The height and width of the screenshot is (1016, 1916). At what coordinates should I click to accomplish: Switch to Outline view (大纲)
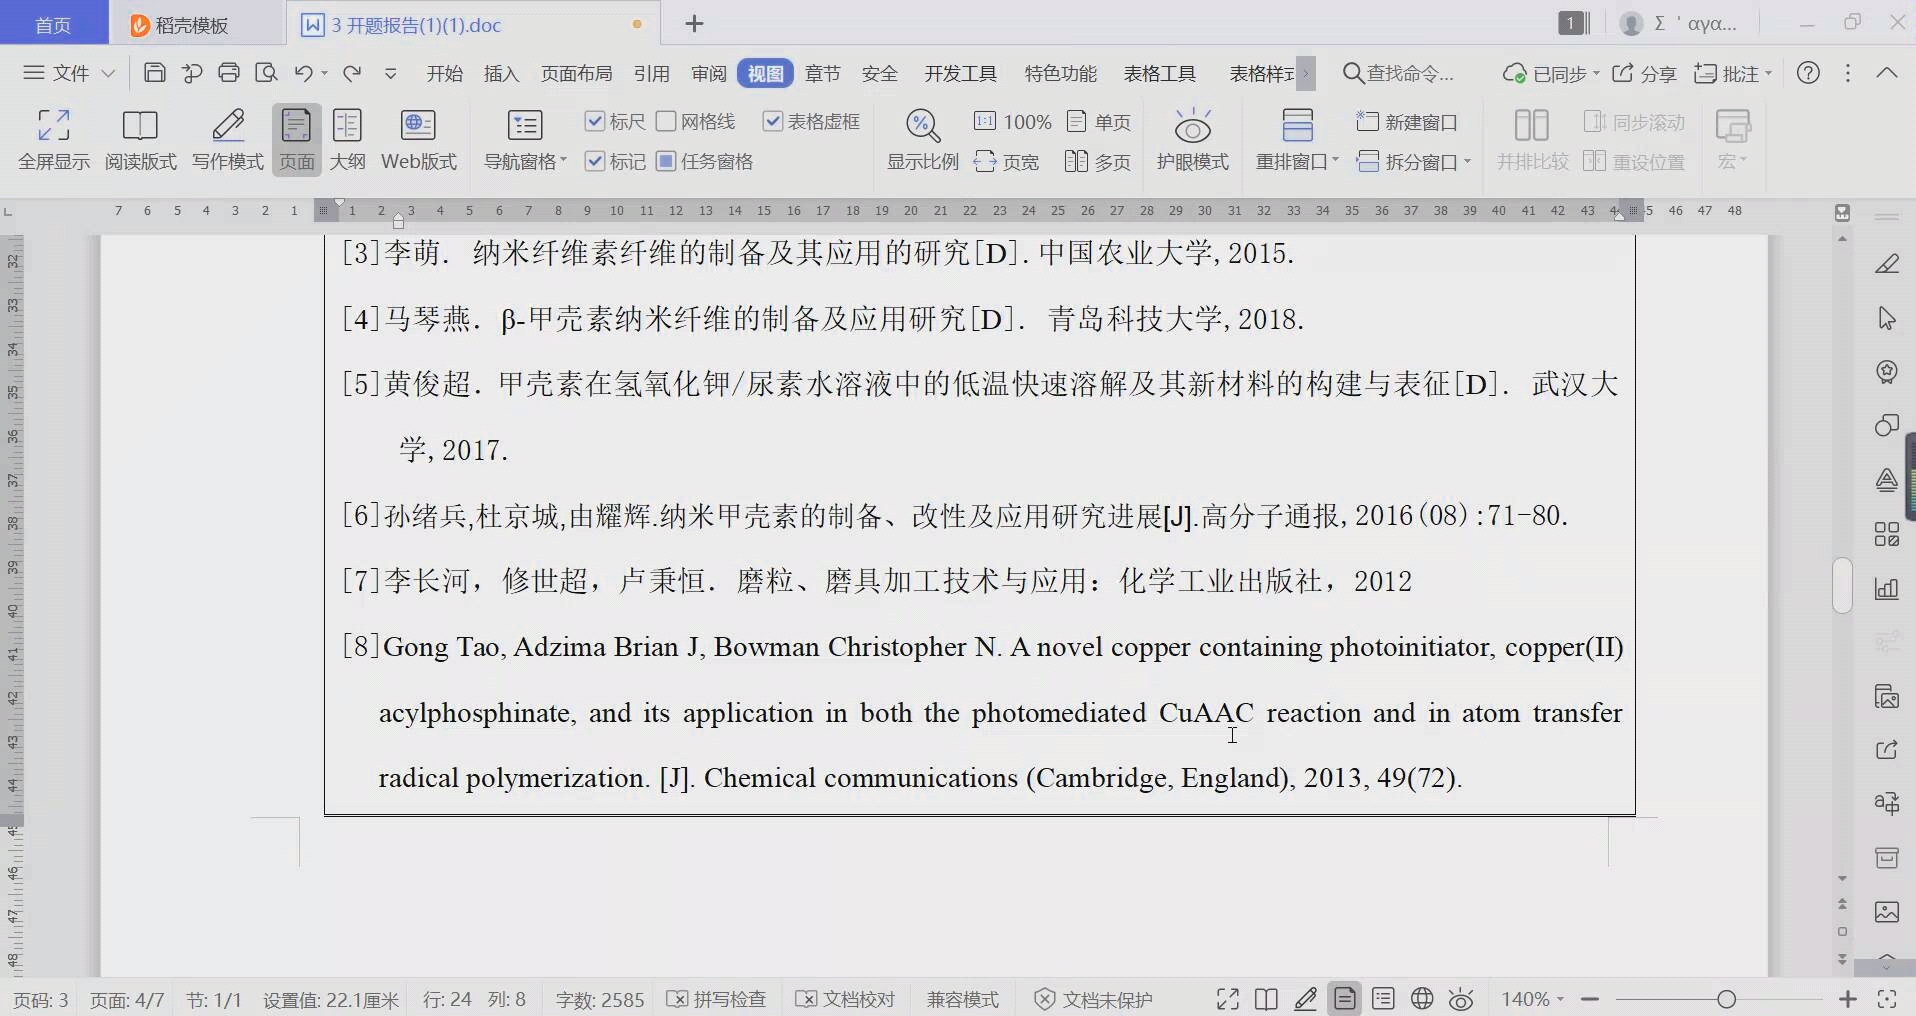click(x=347, y=140)
